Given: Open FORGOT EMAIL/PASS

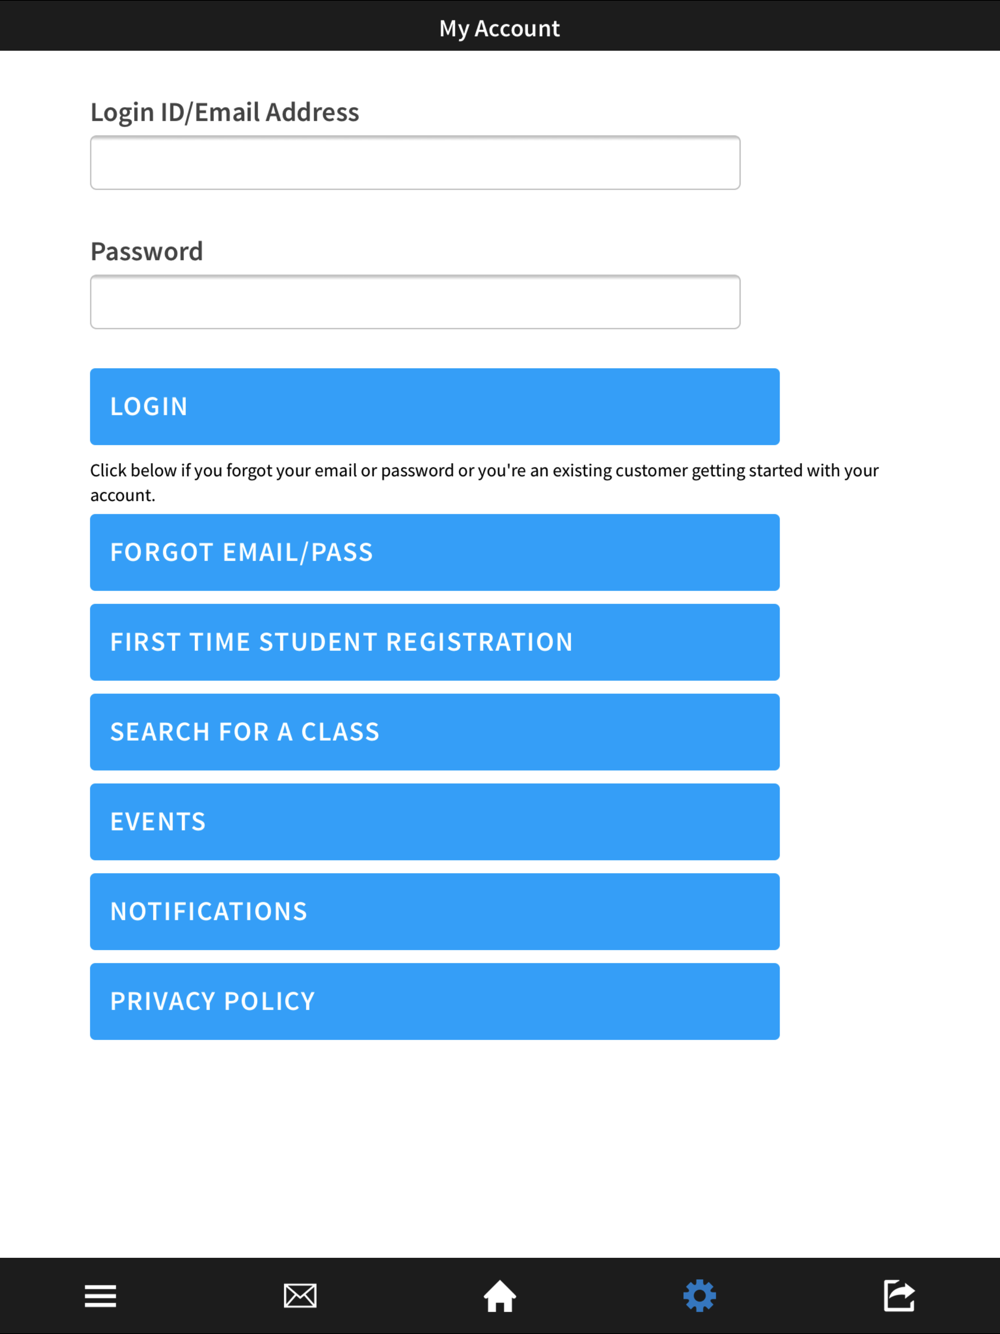Looking at the screenshot, I should pyautogui.click(x=435, y=552).
